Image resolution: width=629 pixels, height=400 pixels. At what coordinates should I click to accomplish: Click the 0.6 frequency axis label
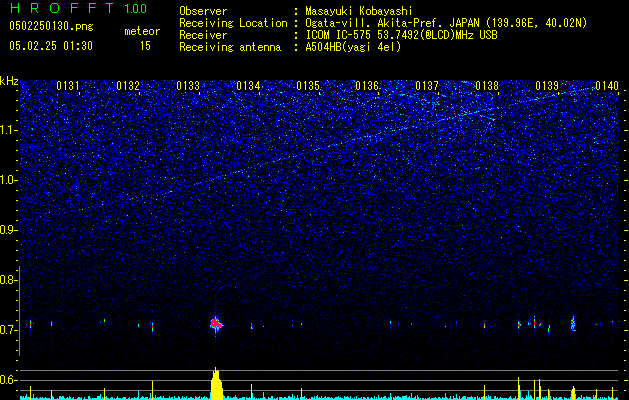coord(8,380)
